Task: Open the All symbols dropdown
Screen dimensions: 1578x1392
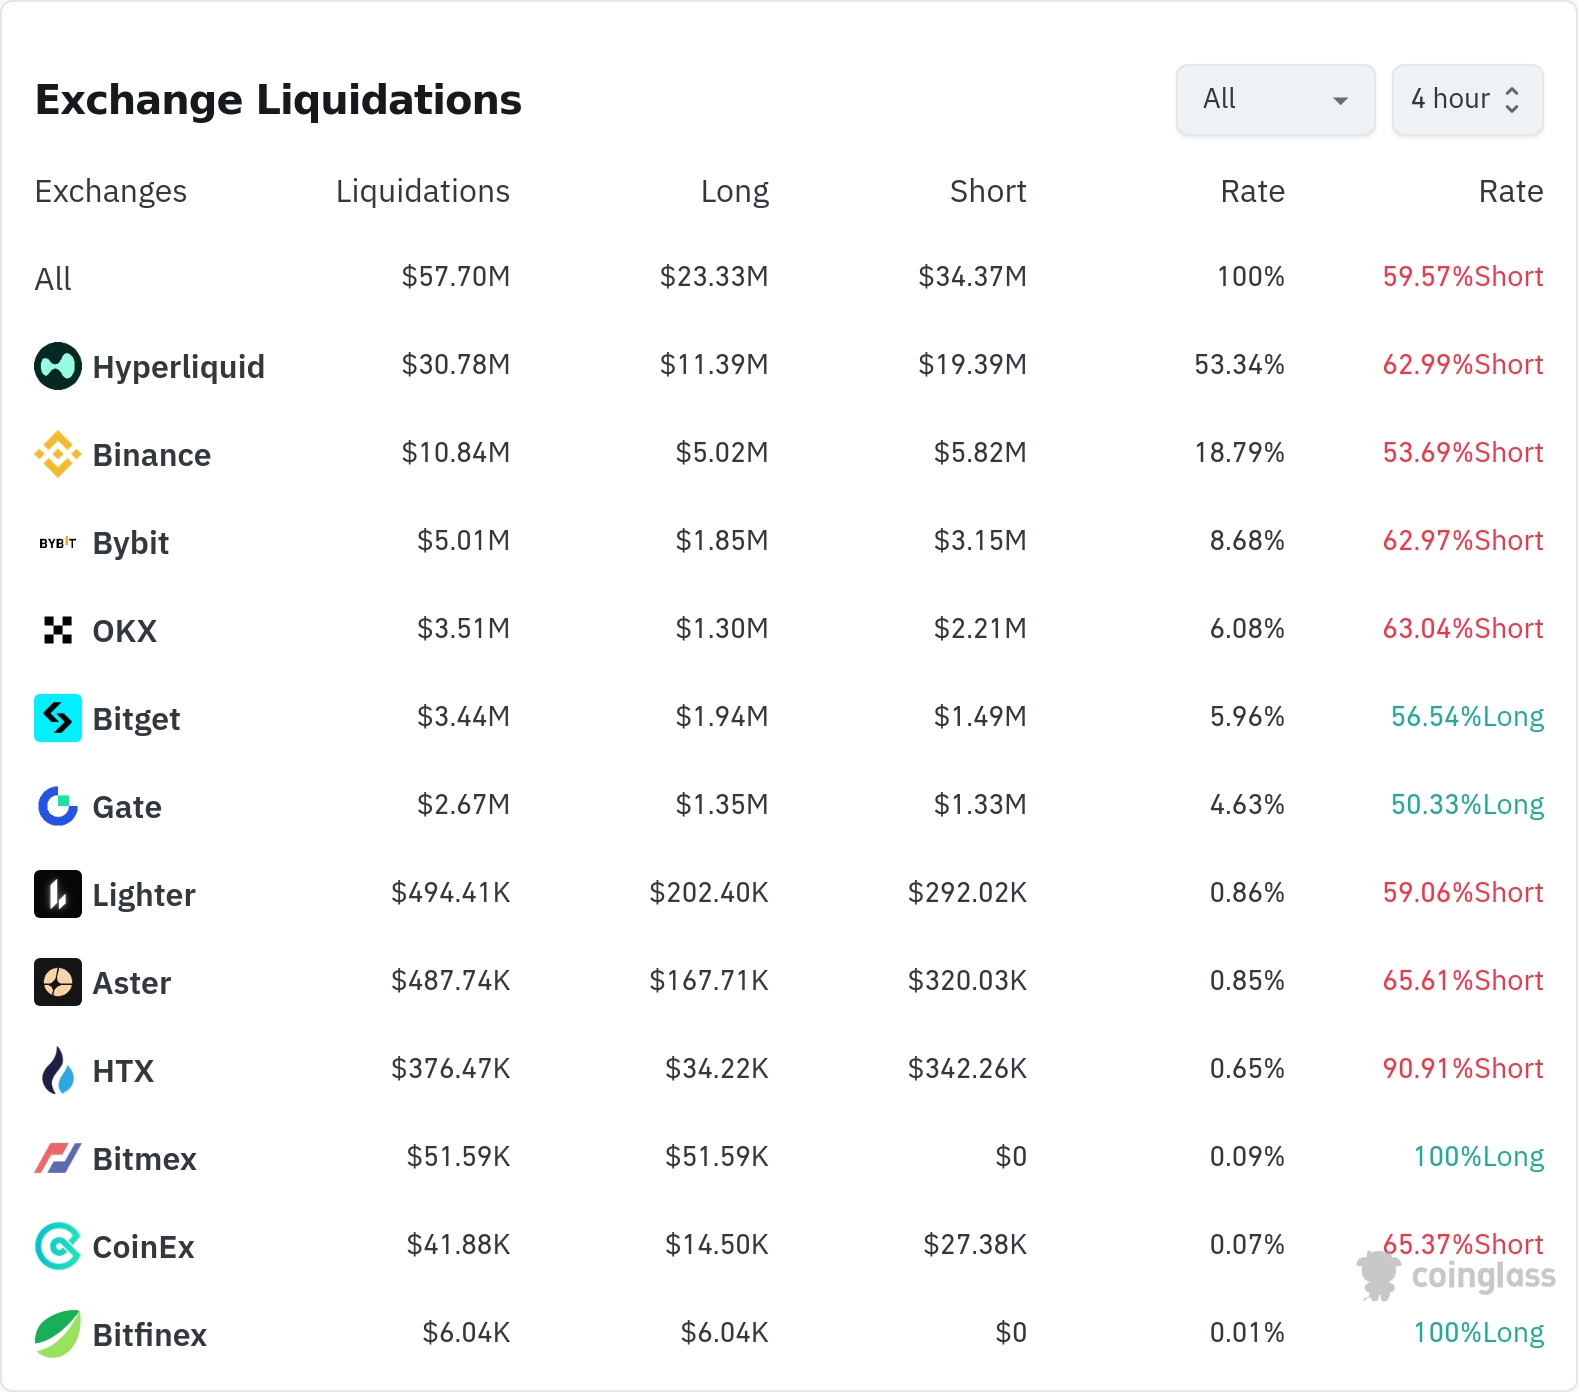Action: [x=1275, y=100]
